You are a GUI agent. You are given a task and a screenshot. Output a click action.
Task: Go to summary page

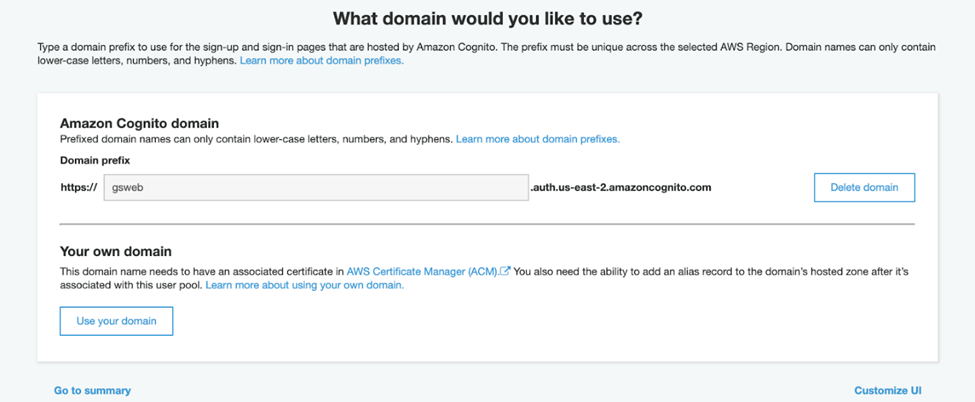[x=93, y=391]
